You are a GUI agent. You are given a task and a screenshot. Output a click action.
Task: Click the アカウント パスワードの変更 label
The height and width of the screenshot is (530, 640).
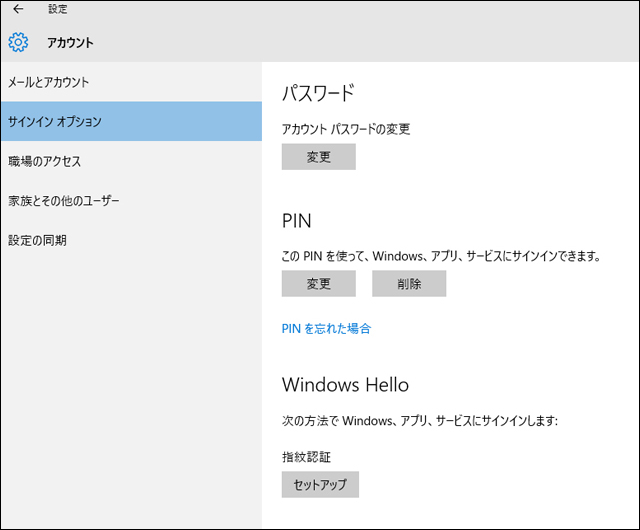(x=346, y=129)
